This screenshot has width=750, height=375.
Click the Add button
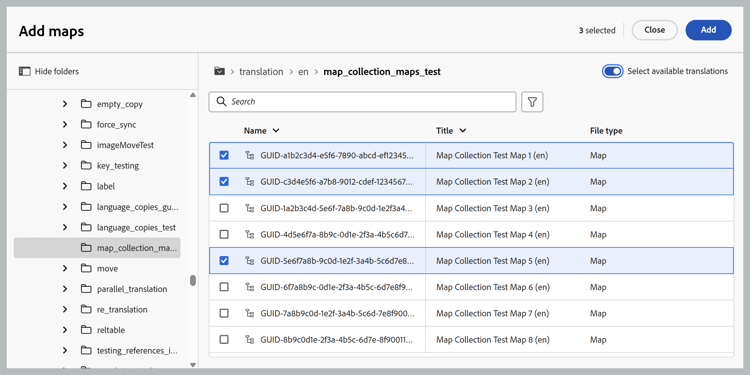[708, 30]
